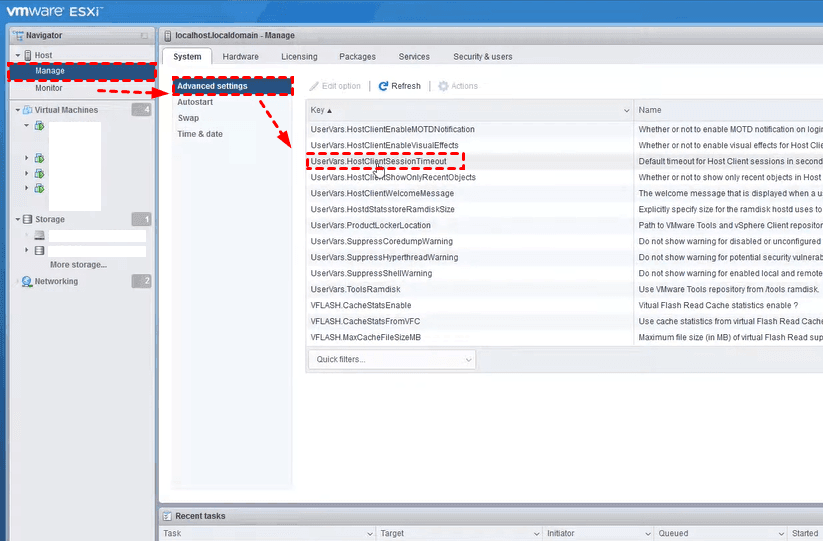Open the Target column dropdown
This screenshot has height=541, width=823.
coord(536,534)
